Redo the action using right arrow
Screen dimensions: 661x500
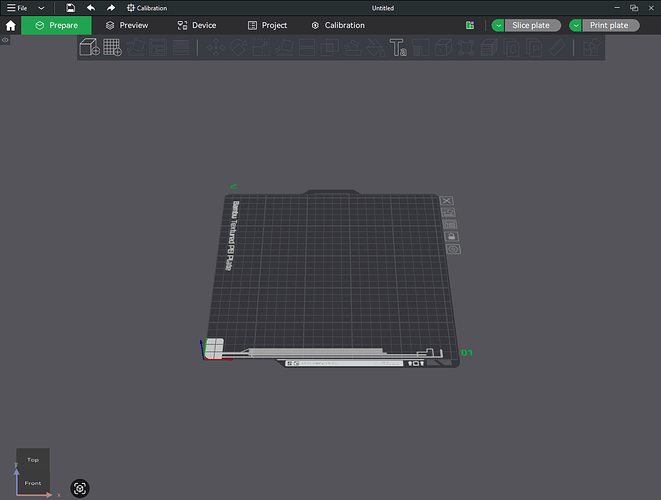pyautogui.click(x=110, y=8)
